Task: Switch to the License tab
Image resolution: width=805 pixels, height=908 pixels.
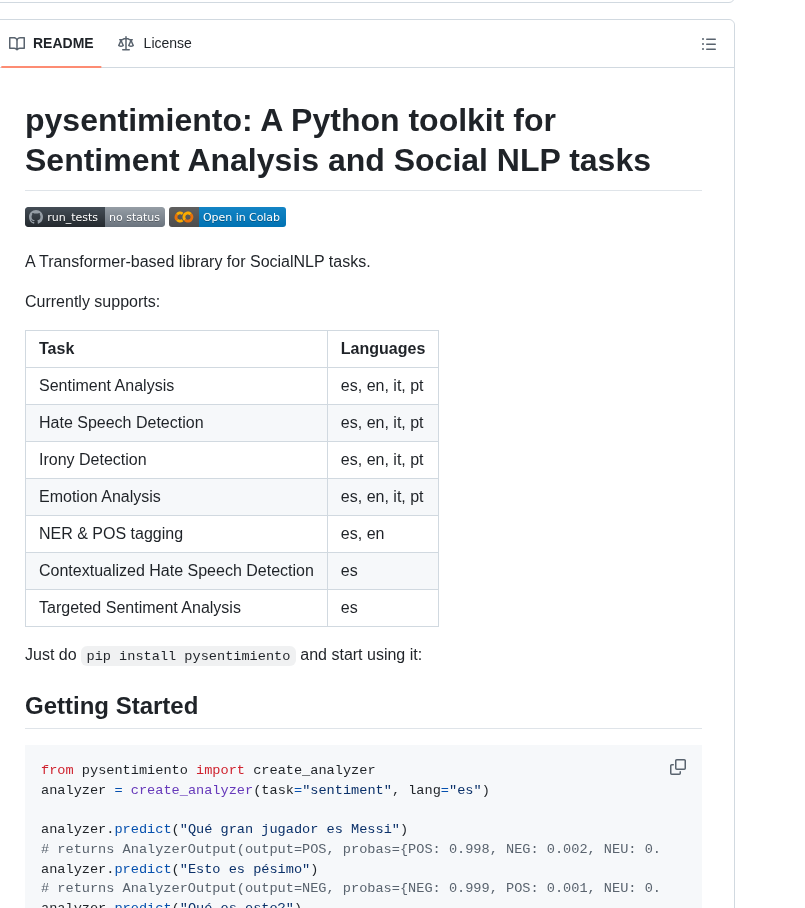Action: 167,43
